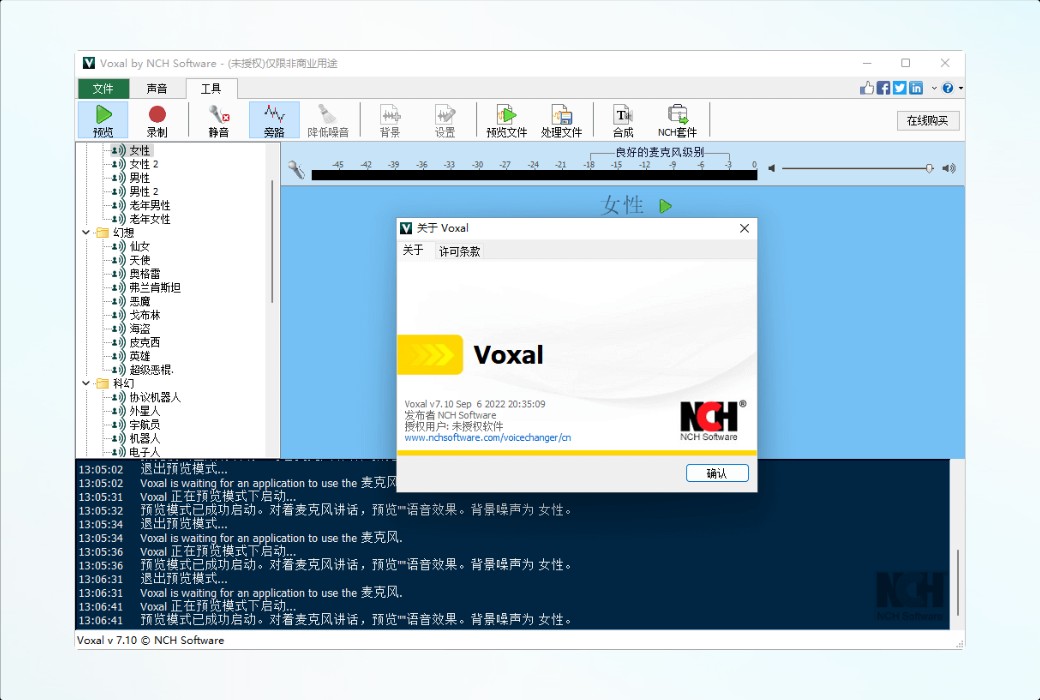This screenshot has height=700, width=1040.
Task: Open the NCH套件 suite icon
Action: 677,114
